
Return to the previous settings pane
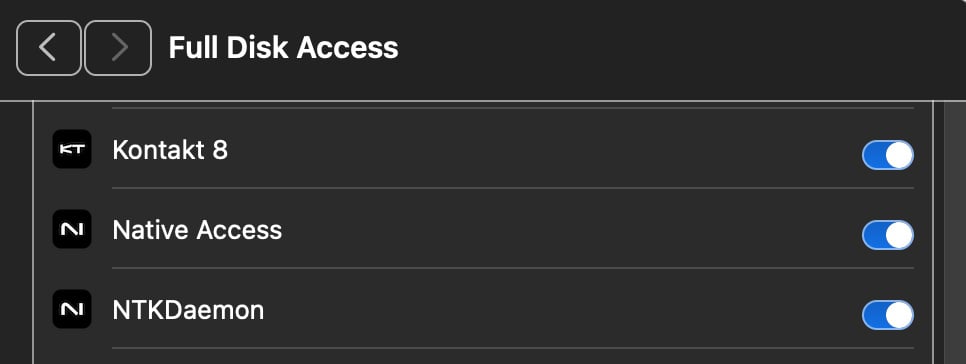[49, 48]
